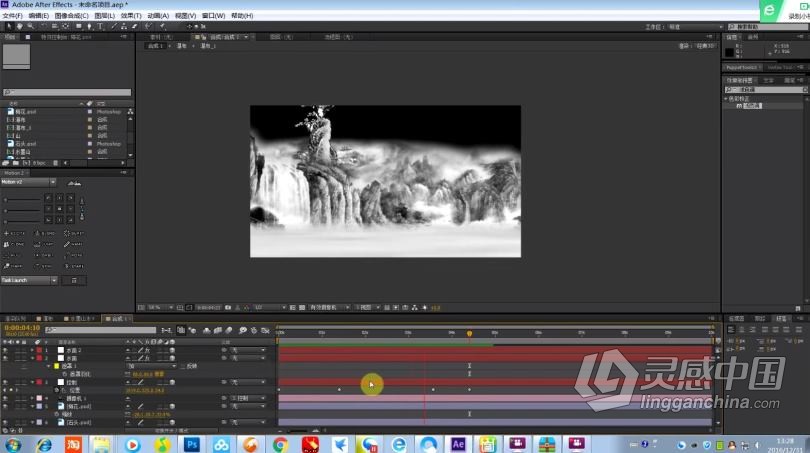Click the right-align paragraph icon

coord(754,330)
